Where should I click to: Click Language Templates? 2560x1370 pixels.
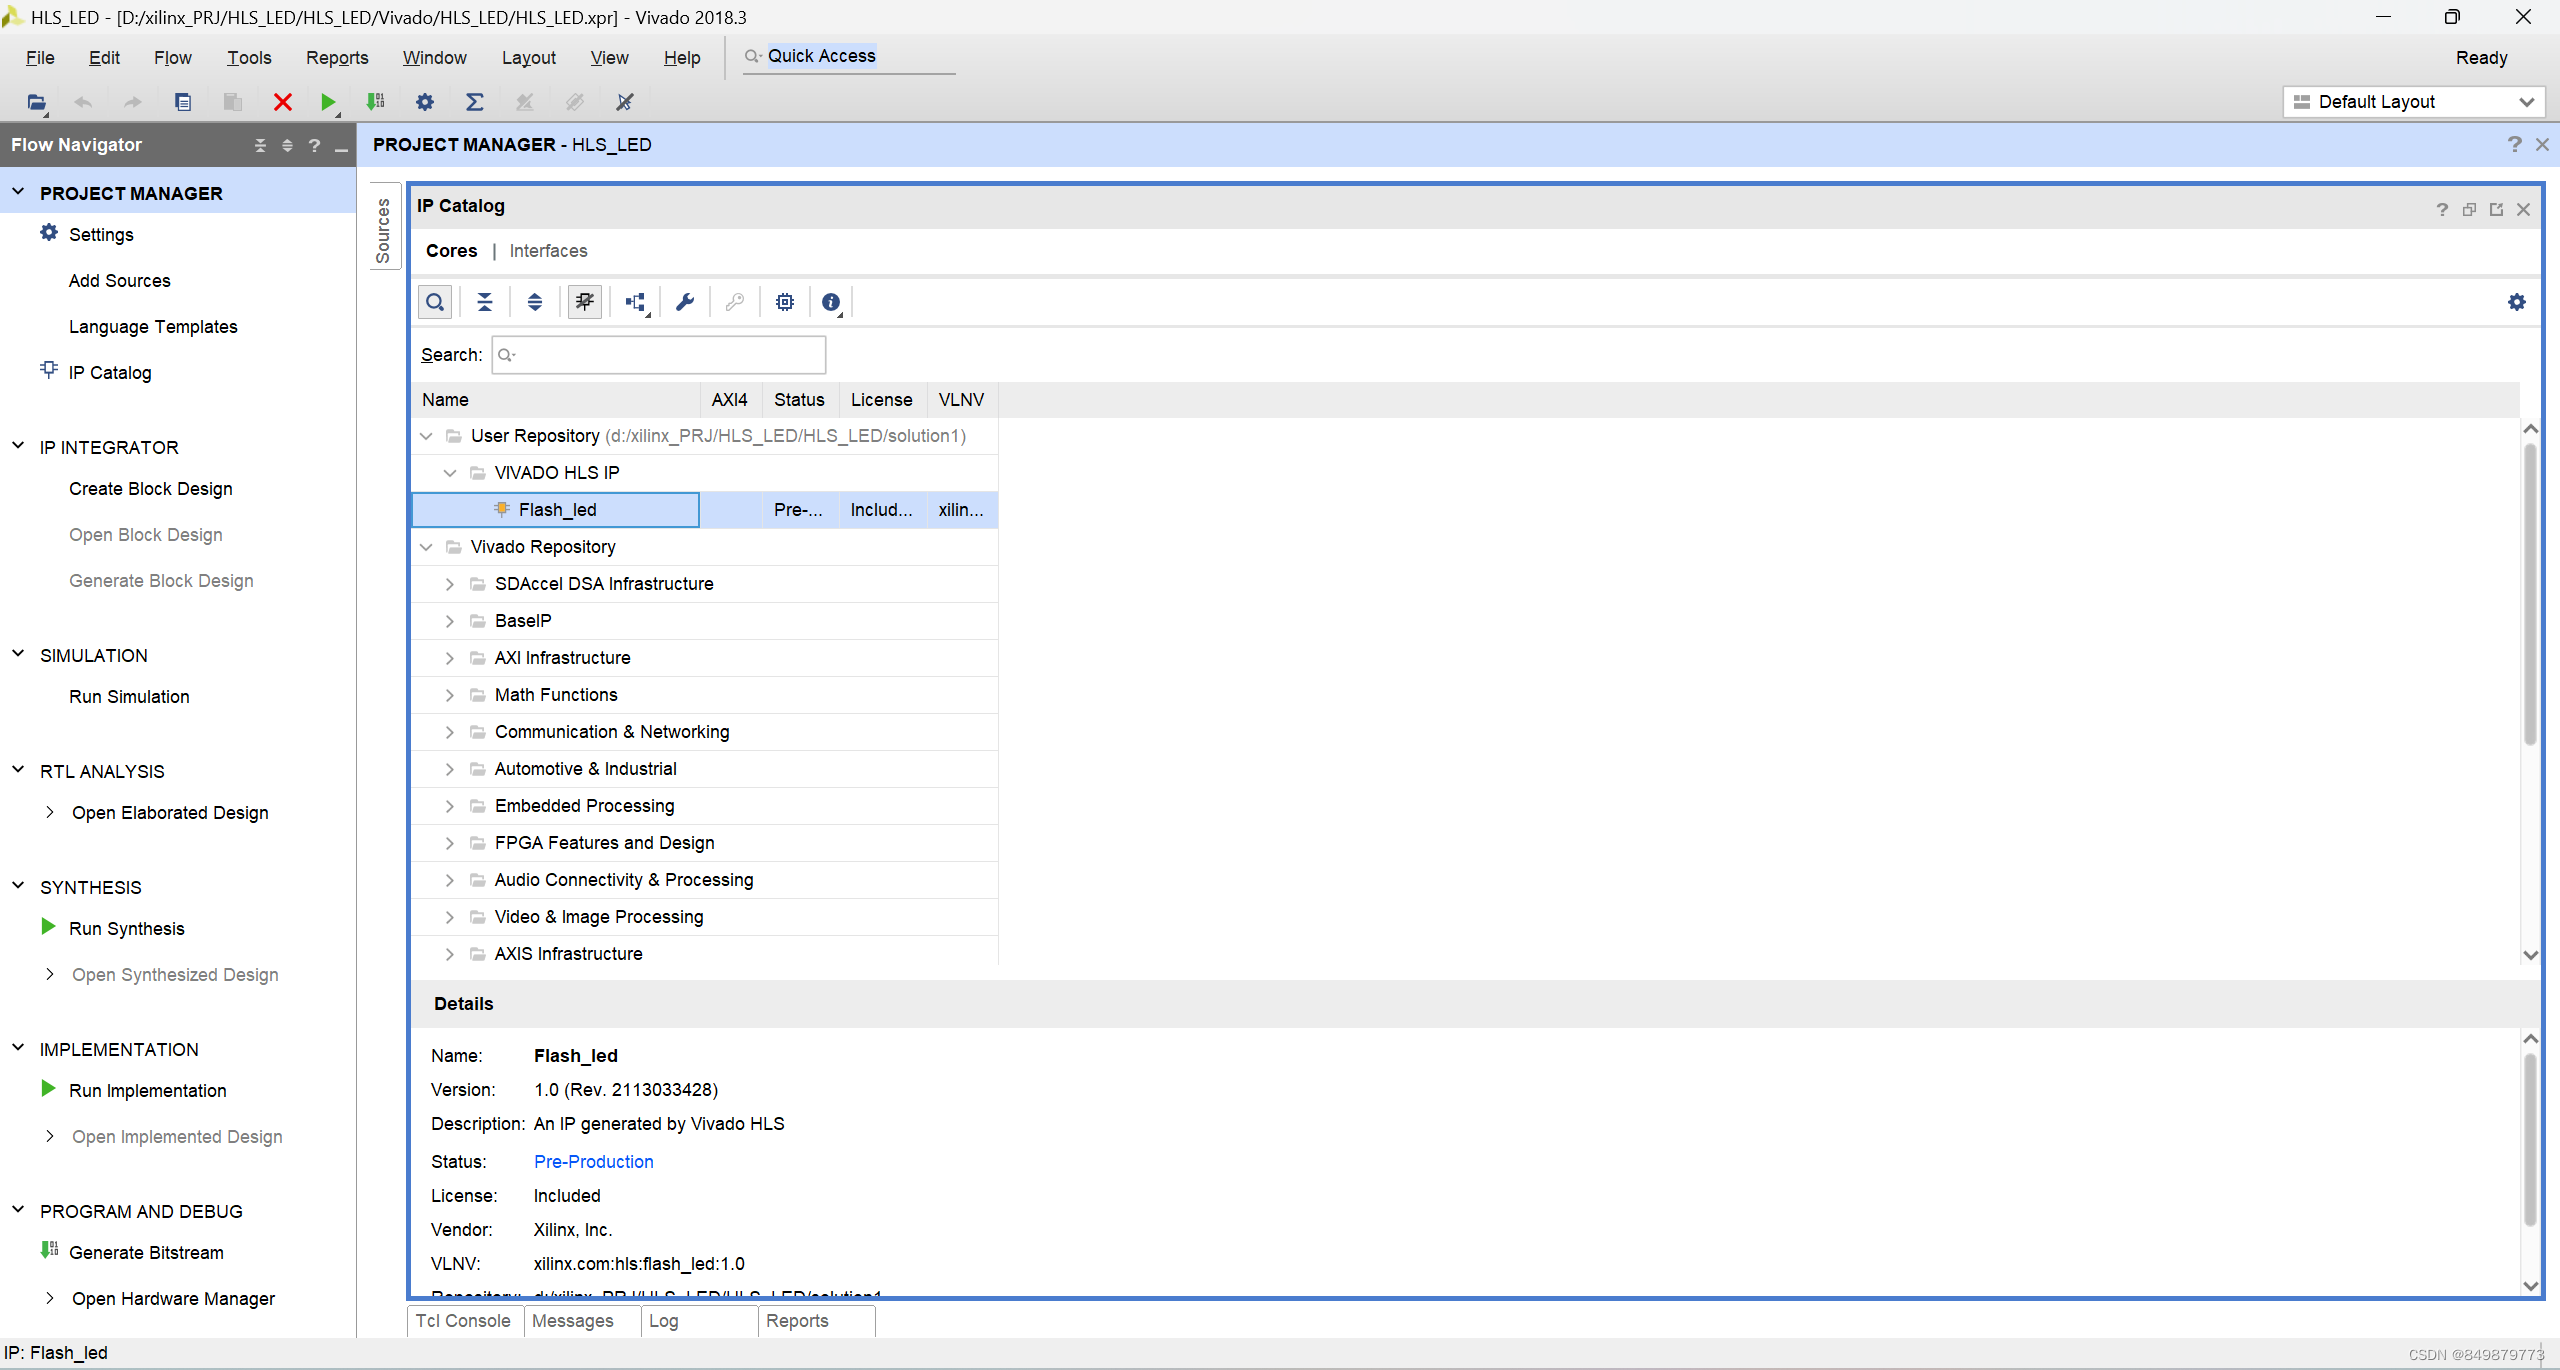pos(153,327)
